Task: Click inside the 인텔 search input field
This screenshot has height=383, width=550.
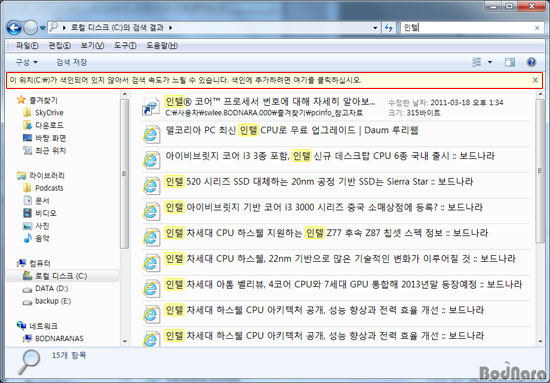Action: coord(467,28)
